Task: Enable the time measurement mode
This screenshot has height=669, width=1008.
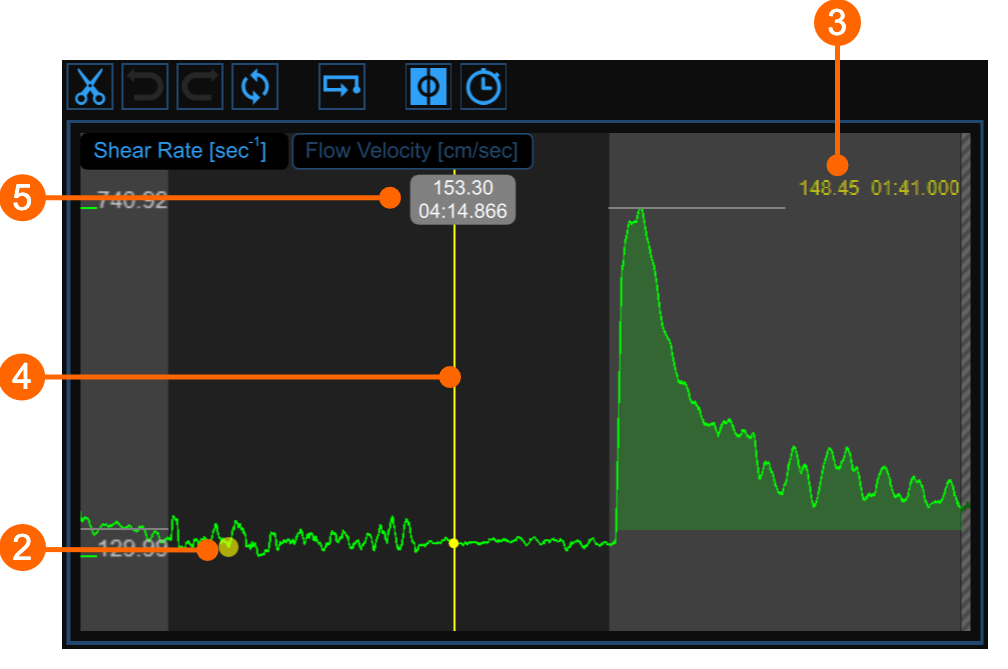Action: [482, 86]
